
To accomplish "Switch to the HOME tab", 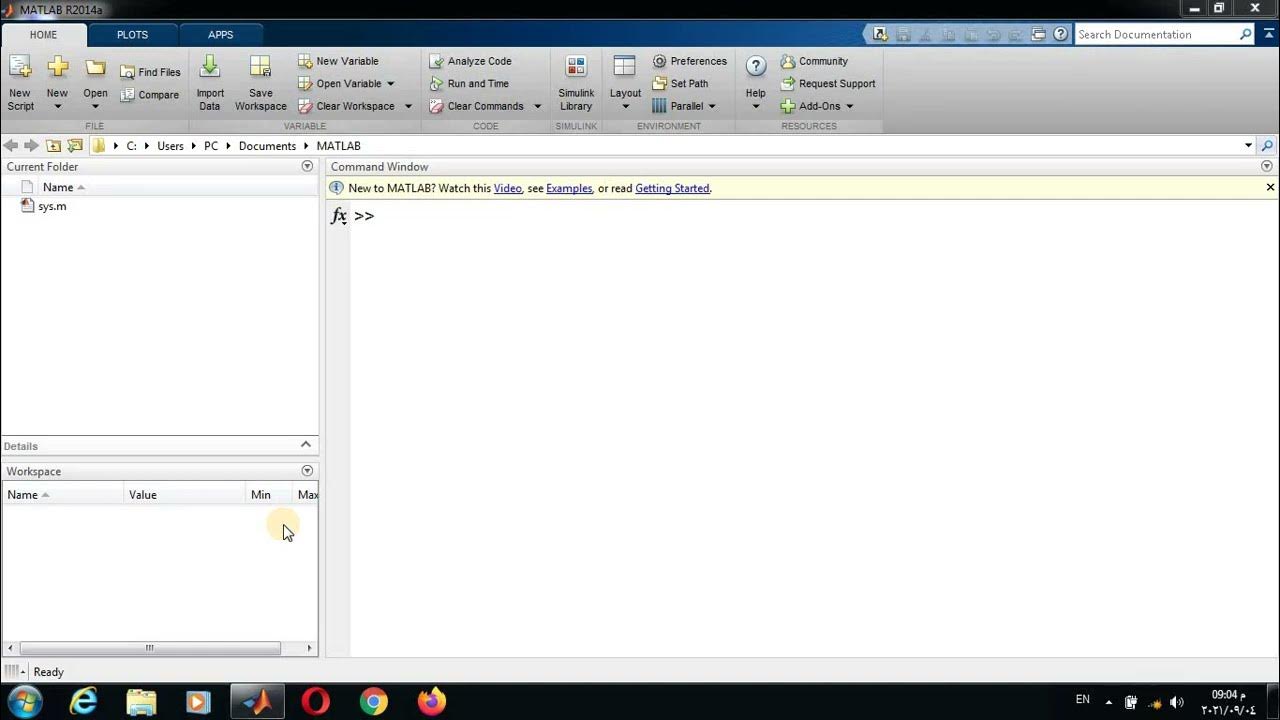I will [x=43, y=34].
